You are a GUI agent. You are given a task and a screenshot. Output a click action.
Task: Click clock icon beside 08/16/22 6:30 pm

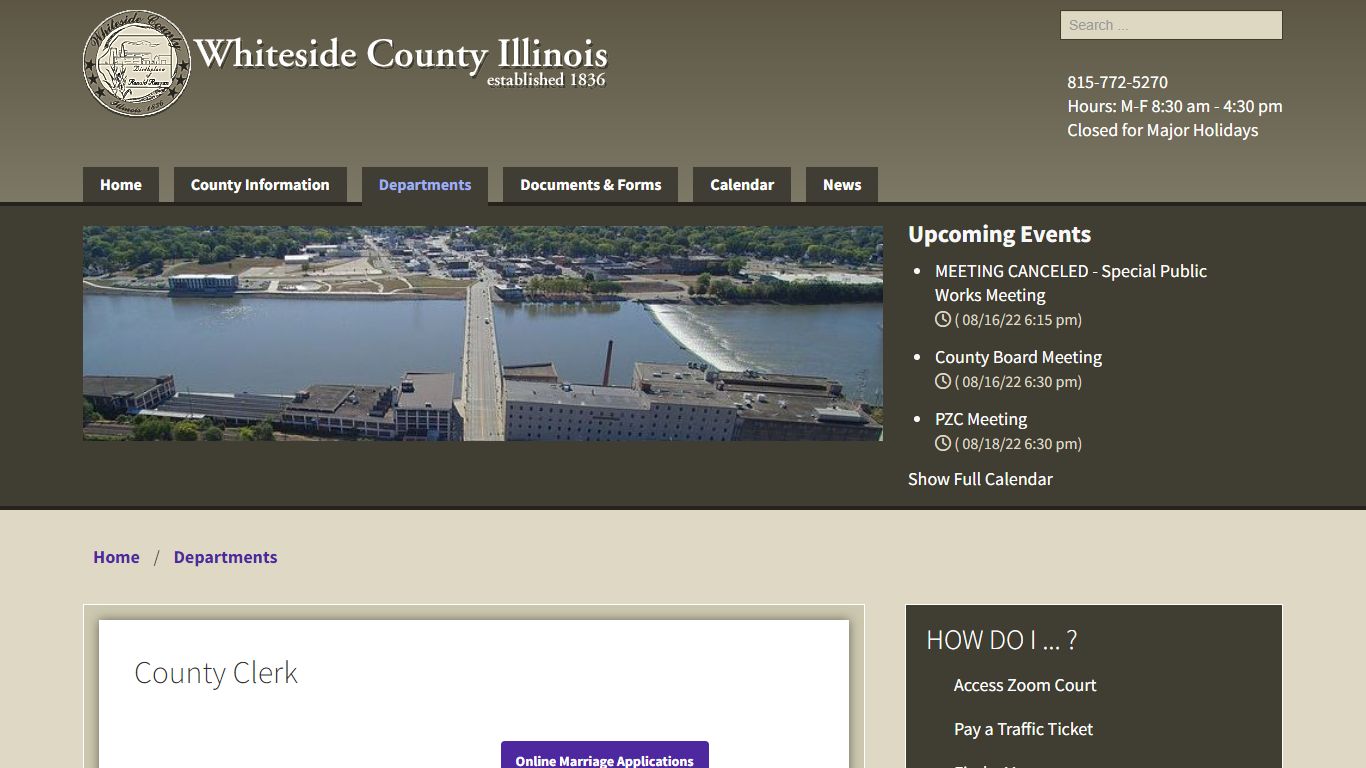[x=942, y=382]
